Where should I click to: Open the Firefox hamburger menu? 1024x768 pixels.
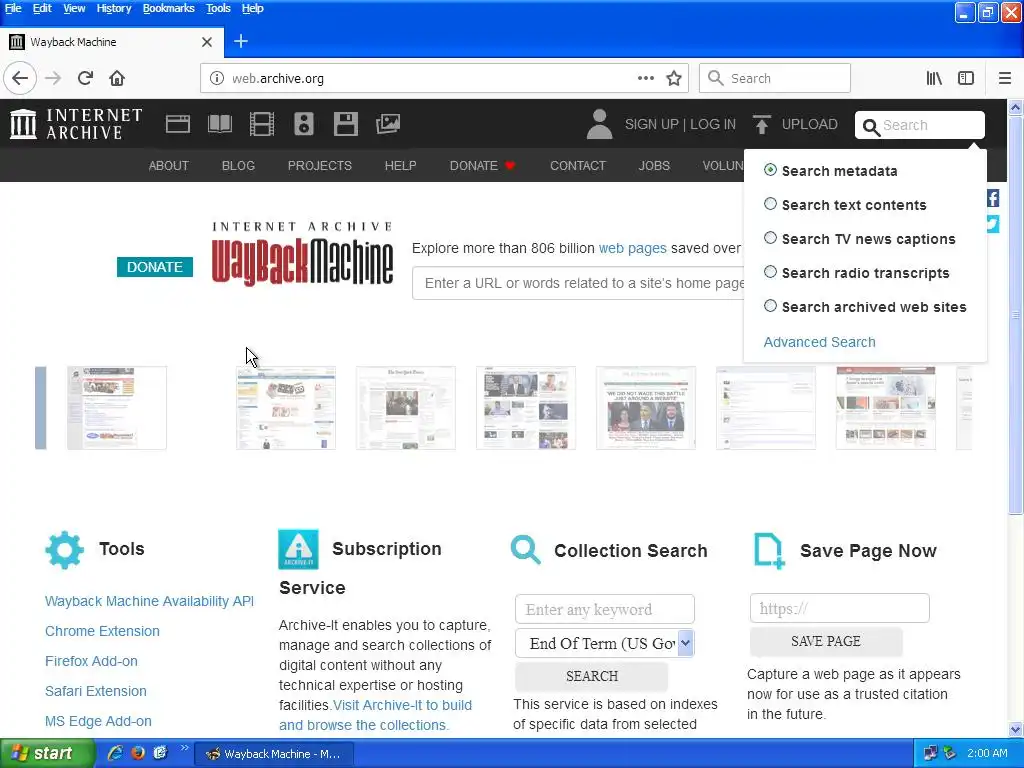[1005, 78]
